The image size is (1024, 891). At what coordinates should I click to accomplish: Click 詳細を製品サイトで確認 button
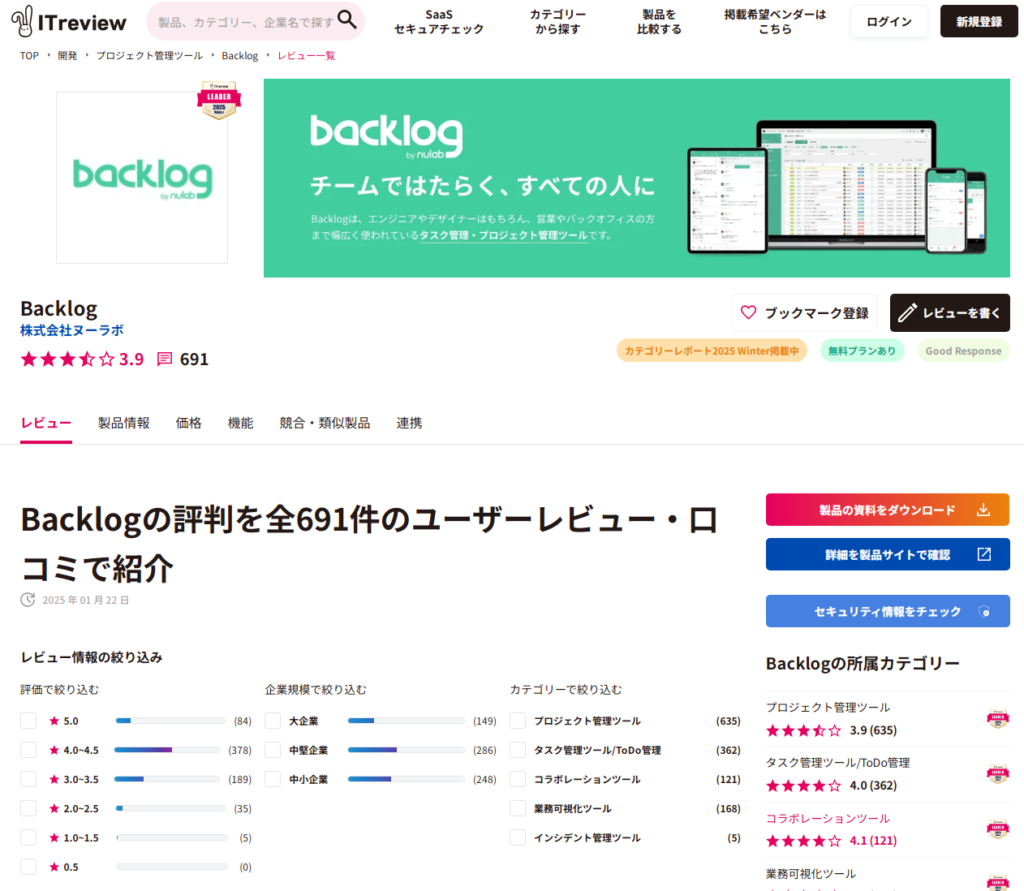pyautogui.click(x=888, y=555)
